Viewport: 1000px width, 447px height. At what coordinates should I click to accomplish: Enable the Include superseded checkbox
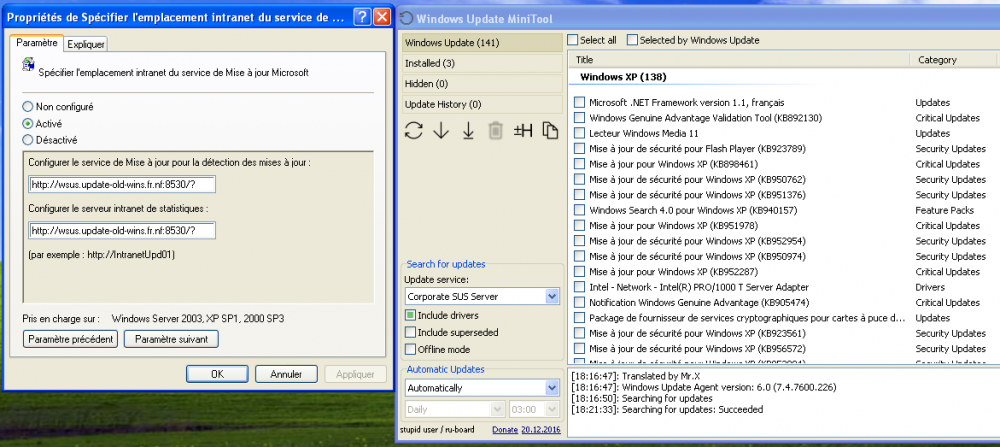tap(410, 332)
